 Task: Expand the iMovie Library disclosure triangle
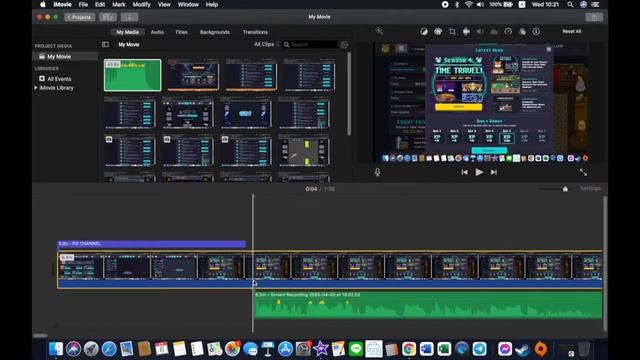pyautogui.click(x=36, y=88)
